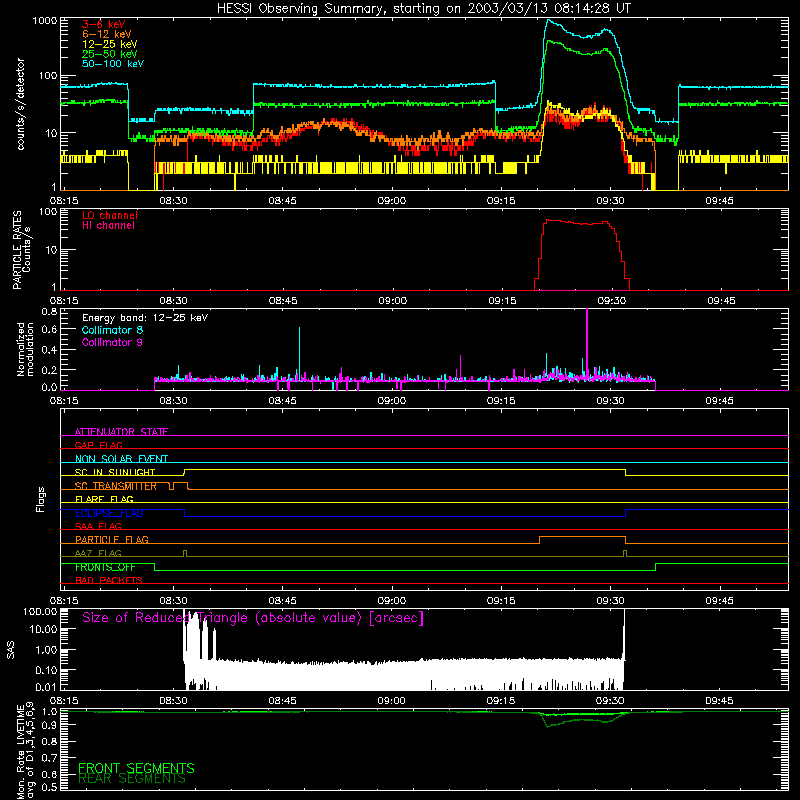Click the Flags panel axis label
The height and width of the screenshot is (800, 800).
pyautogui.click(x=41, y=499)
